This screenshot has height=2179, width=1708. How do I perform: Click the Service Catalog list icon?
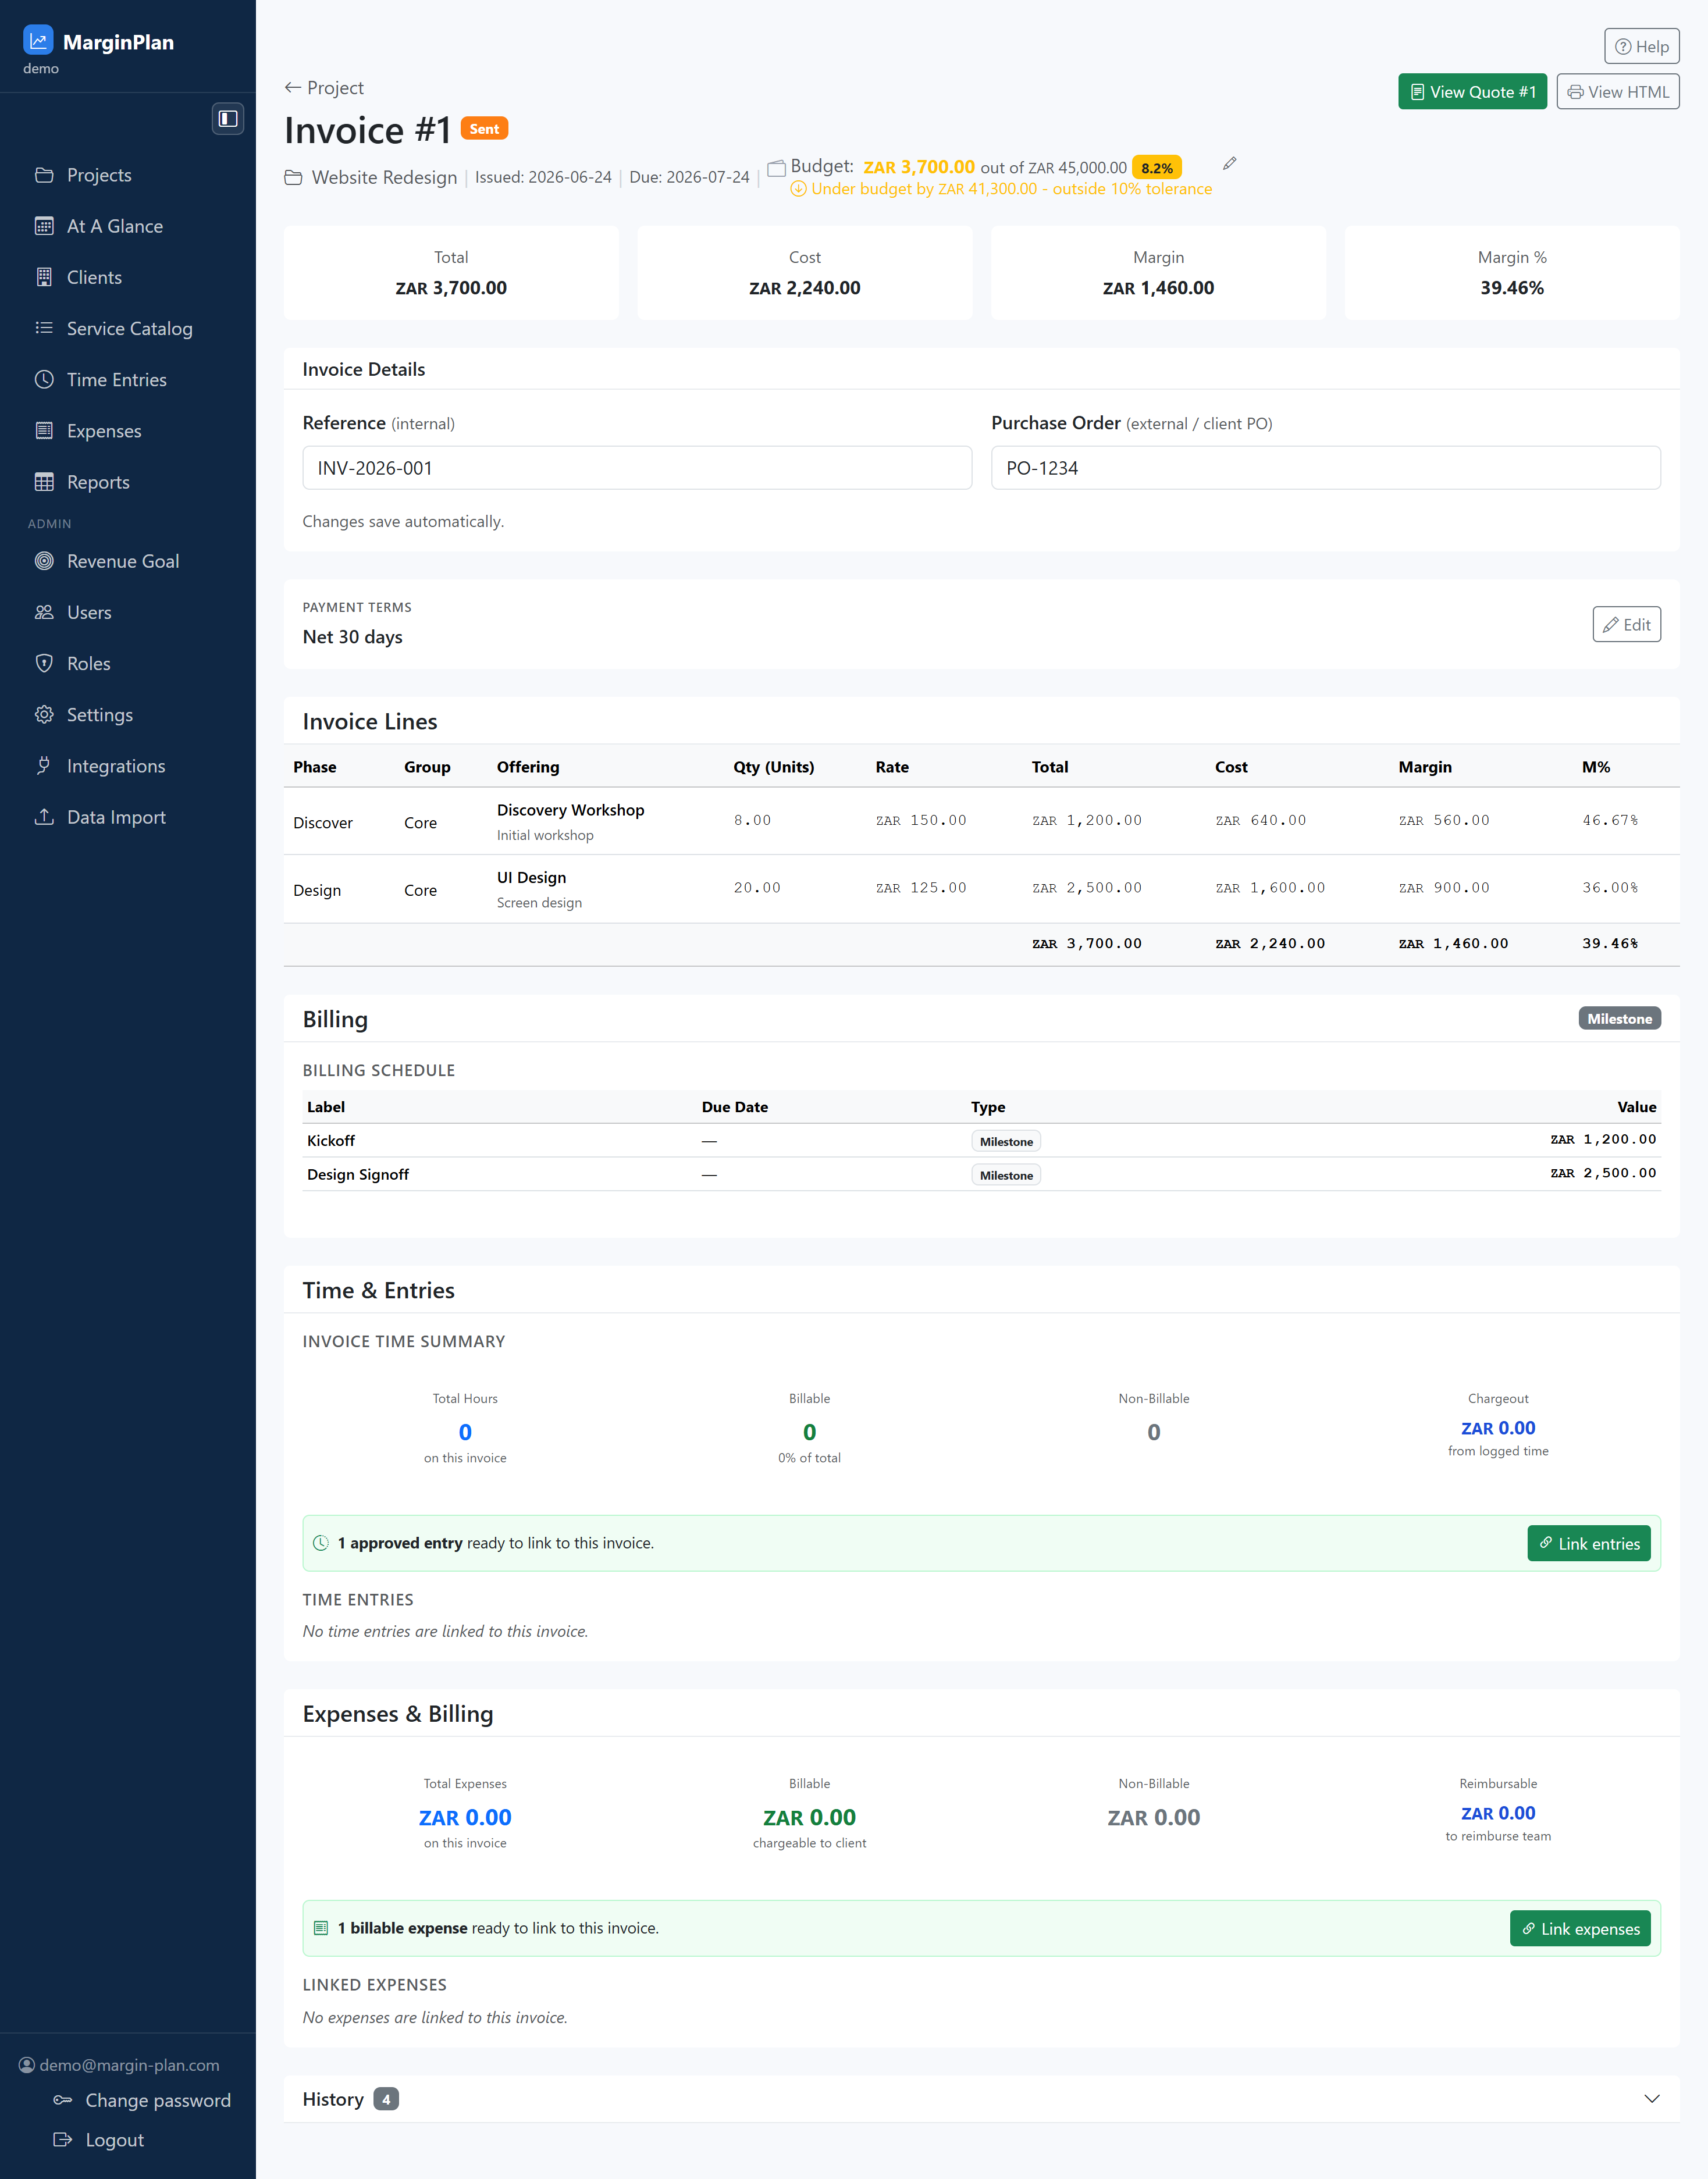[x=44, y=328]
